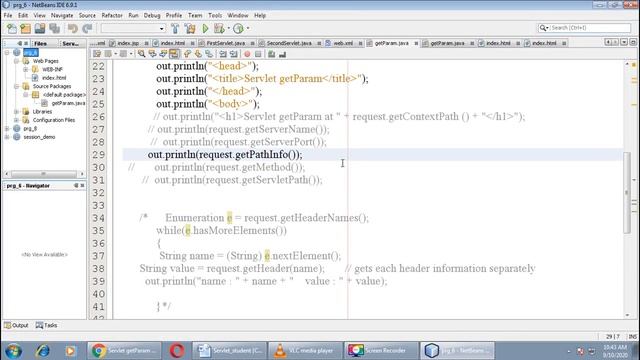Open the Tools menu
Image resolution: width=640 pixels, height=360 pixels.
(x=215, y=16)
